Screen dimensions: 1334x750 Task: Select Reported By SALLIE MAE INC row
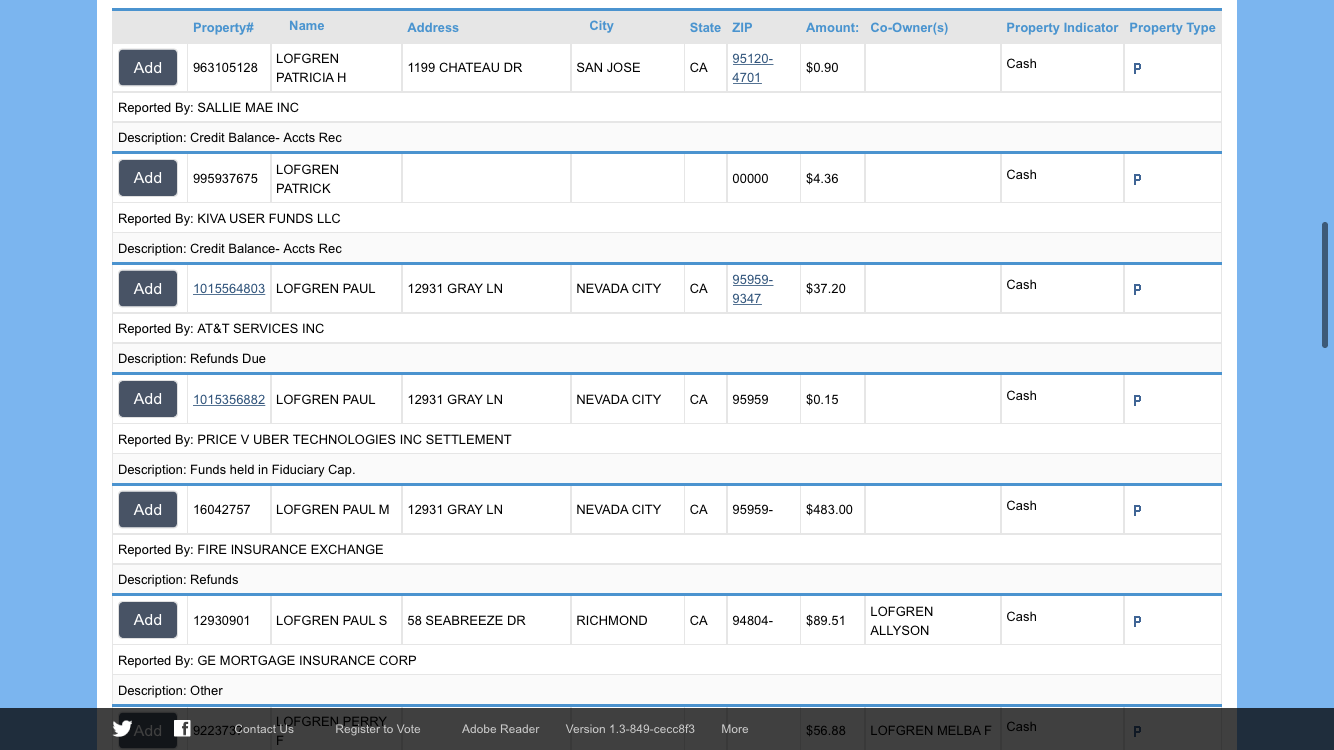pos(667,107)
